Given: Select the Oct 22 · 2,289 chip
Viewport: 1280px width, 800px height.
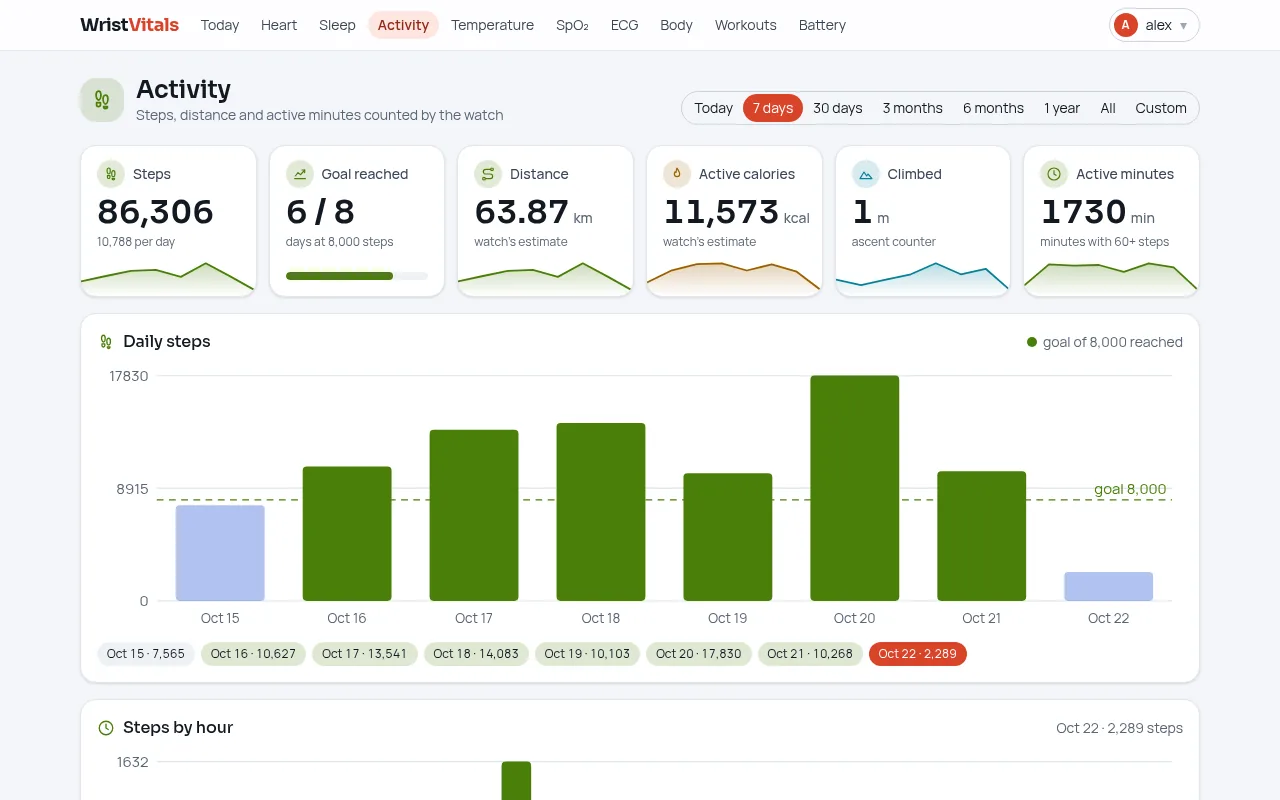Looking at the screenshot, I should point(918,654).
